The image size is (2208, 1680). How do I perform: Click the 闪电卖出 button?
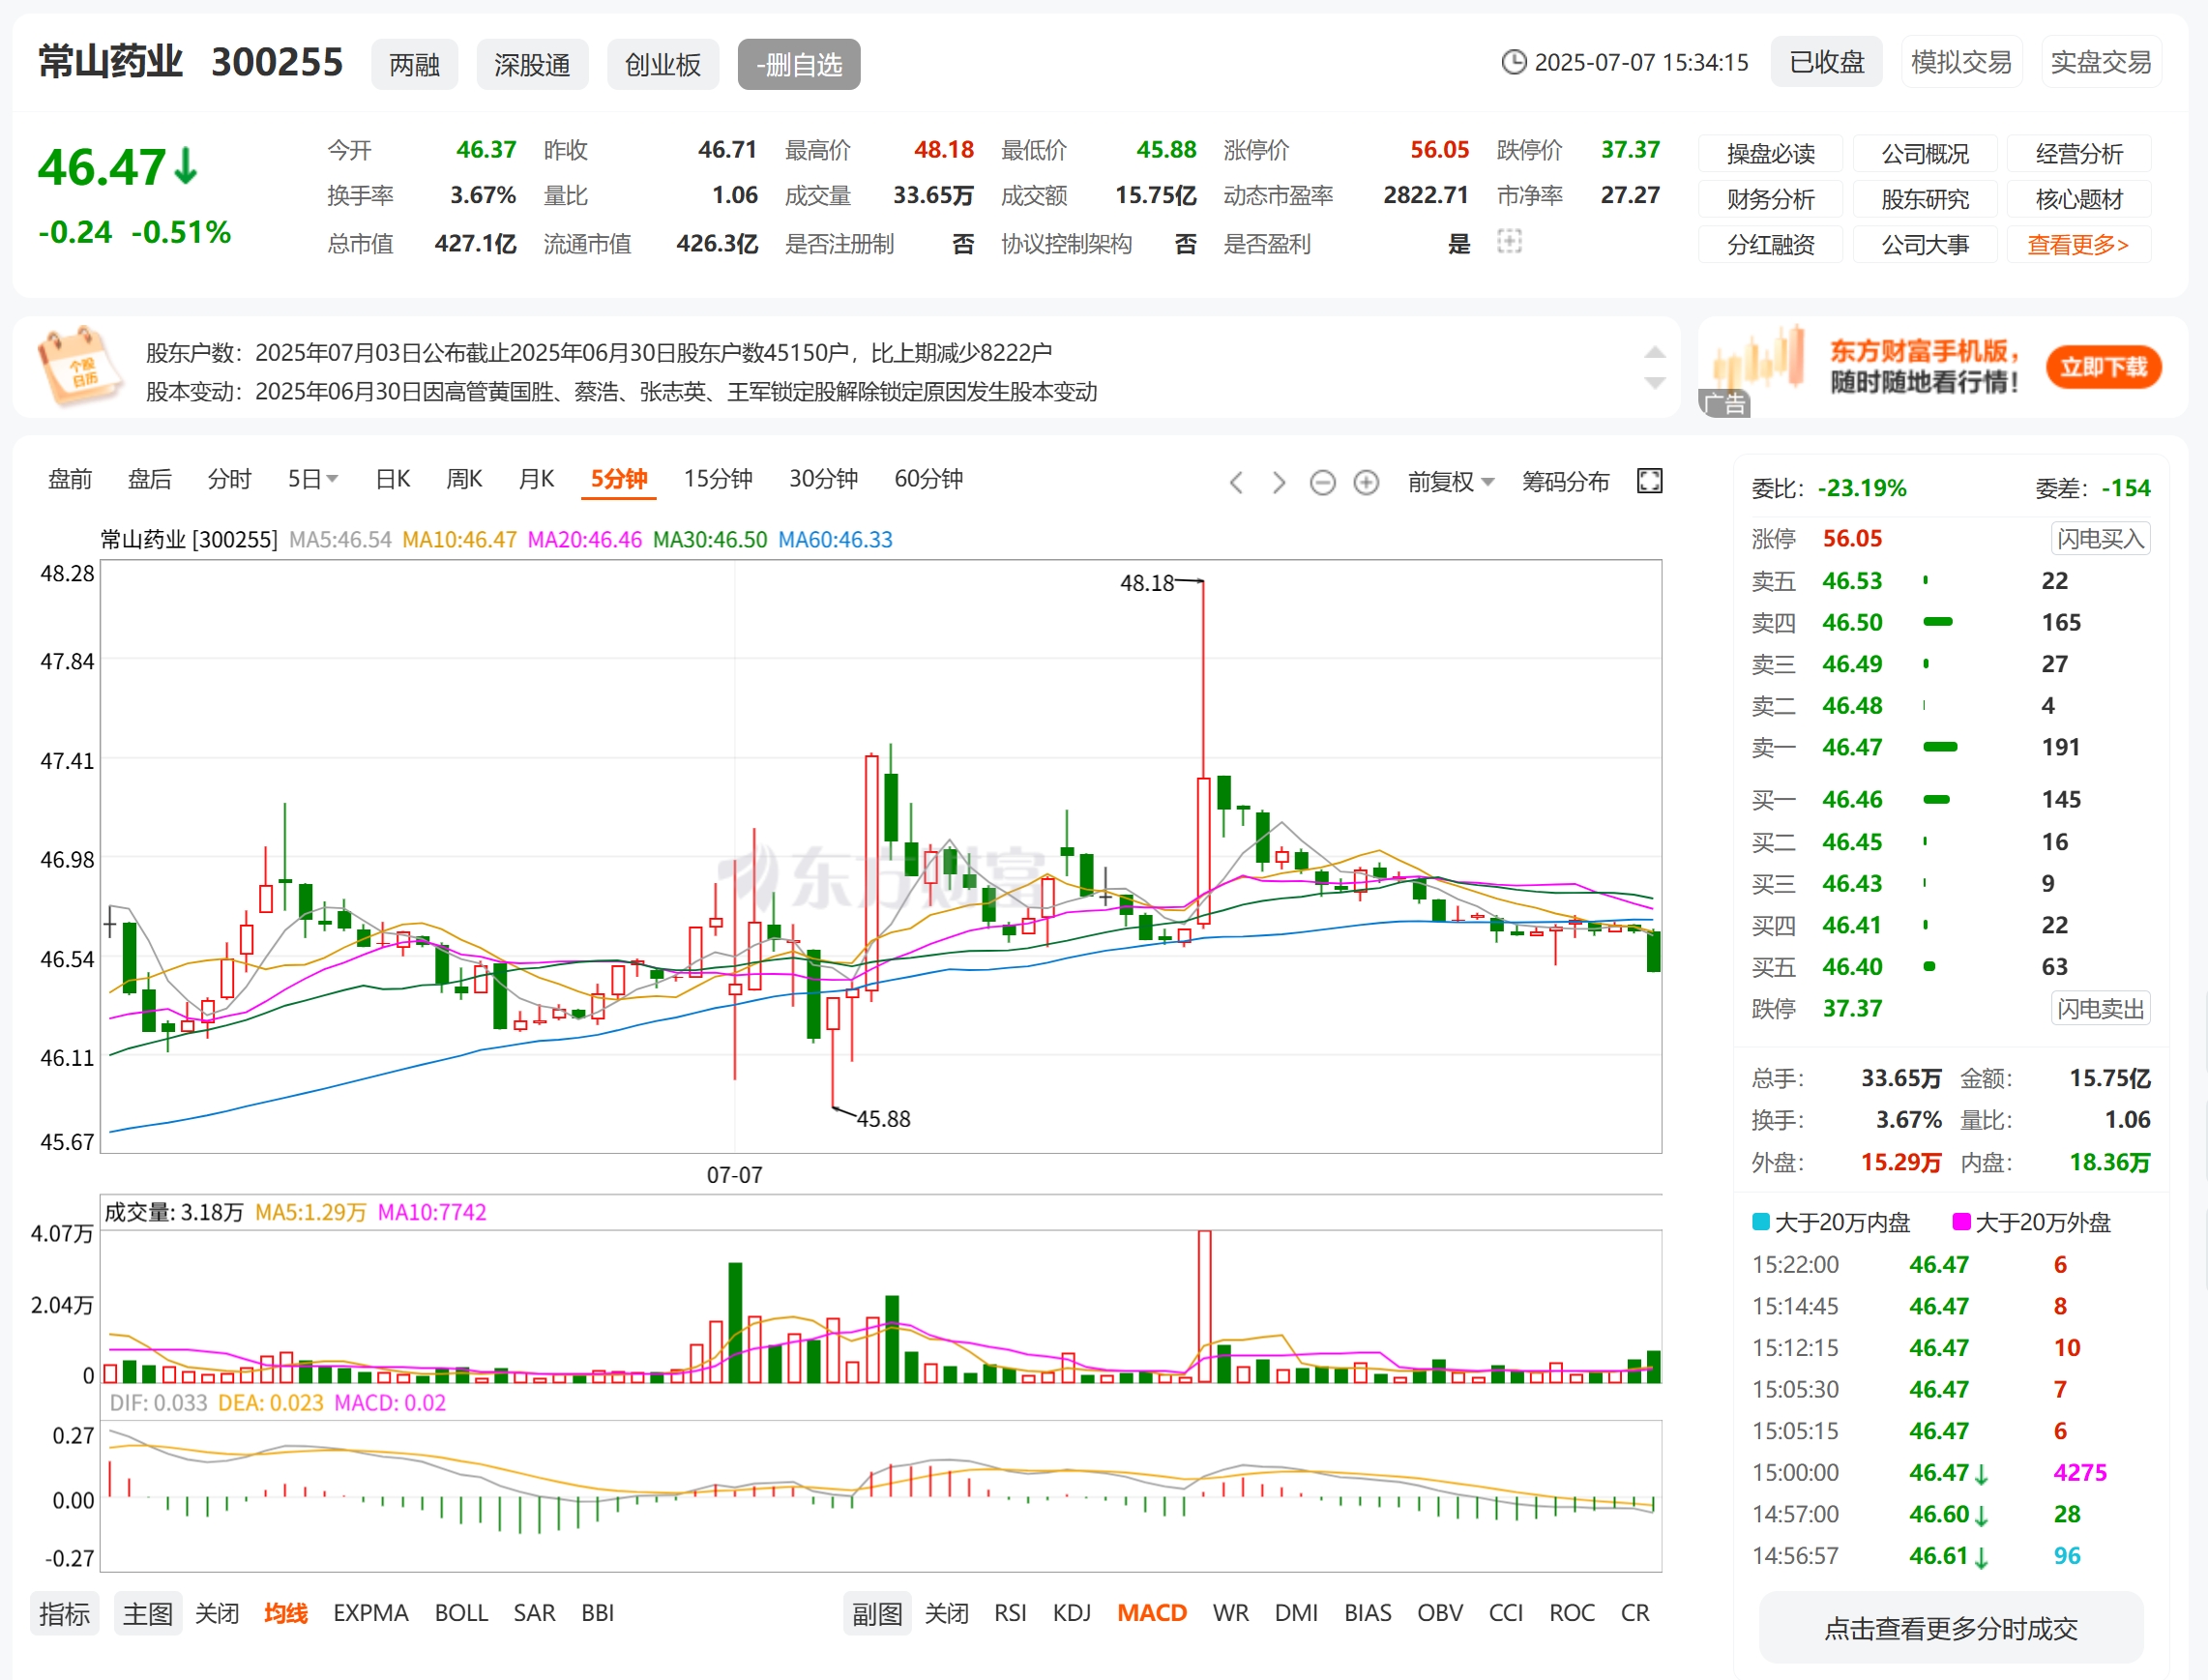pos(2100,1009)
